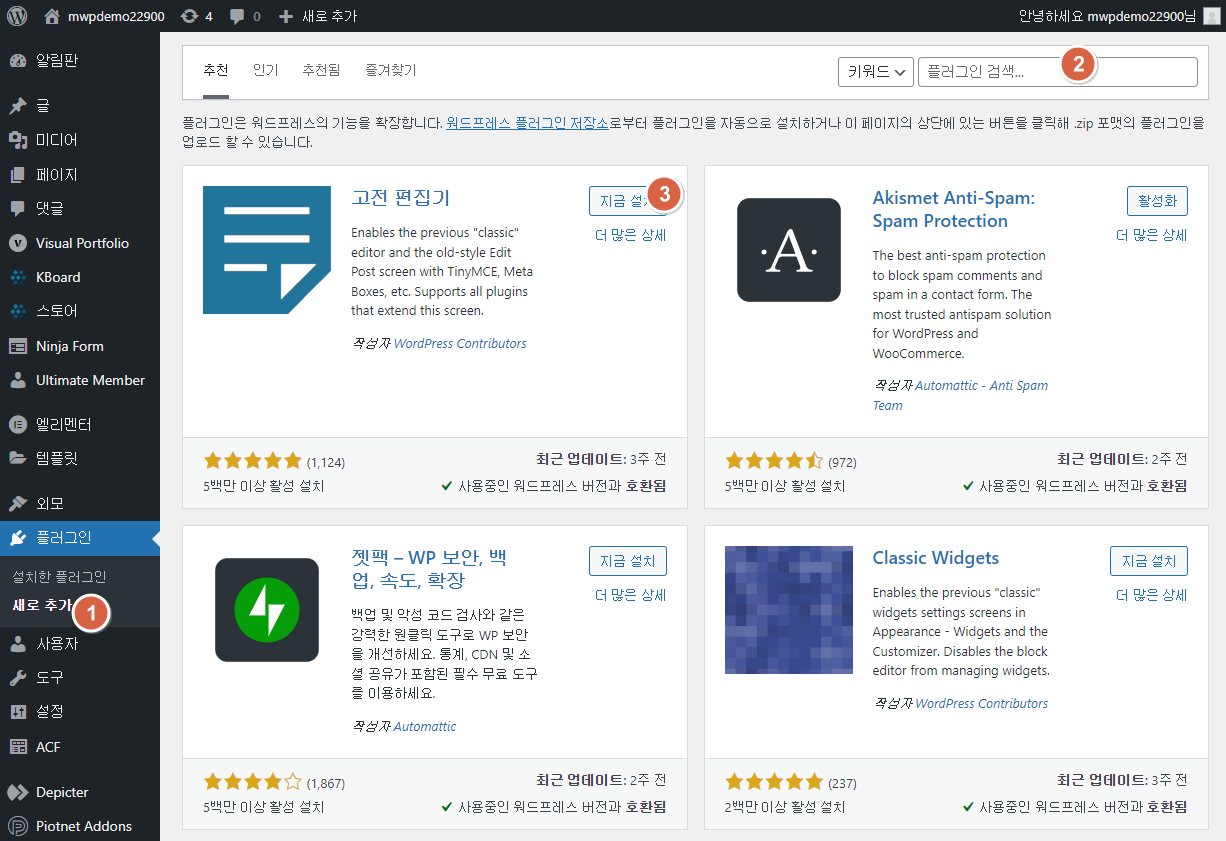Open 미디어 media icon
This screenshot has width=1226, height=841.
[17, 140]
